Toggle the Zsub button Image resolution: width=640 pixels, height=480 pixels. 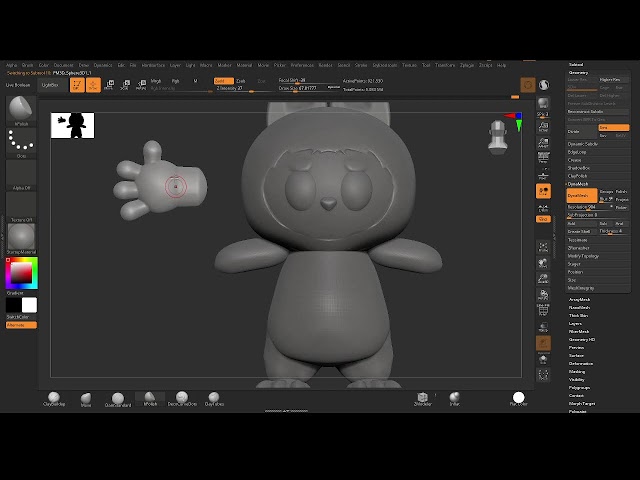coord(241,81)
